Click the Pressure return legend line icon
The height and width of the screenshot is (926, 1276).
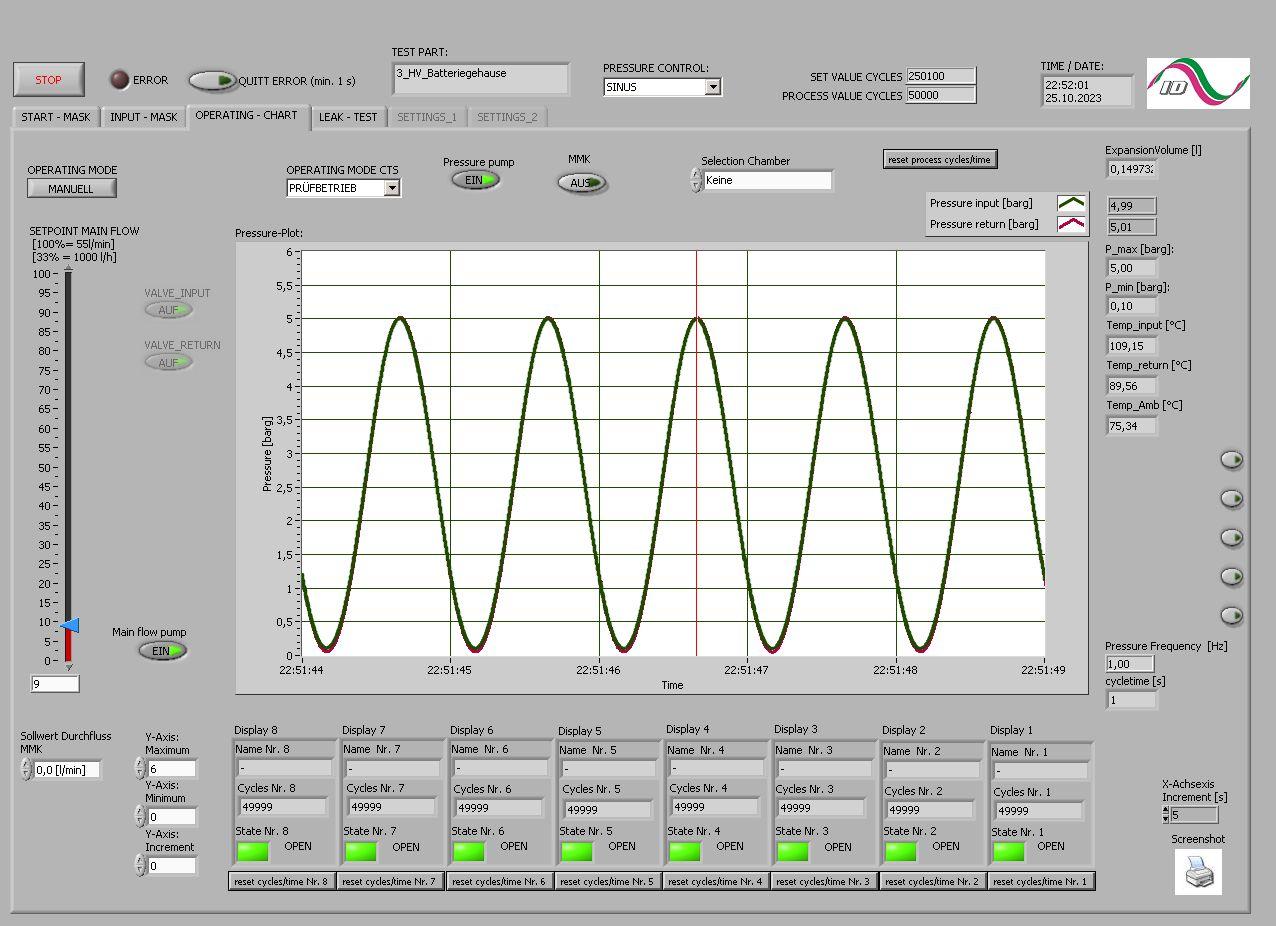[x=1071, y=224]
